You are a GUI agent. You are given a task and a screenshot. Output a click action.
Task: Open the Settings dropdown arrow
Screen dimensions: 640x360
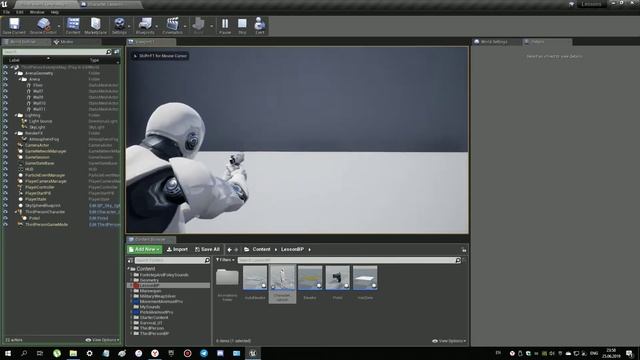point(129,26)
